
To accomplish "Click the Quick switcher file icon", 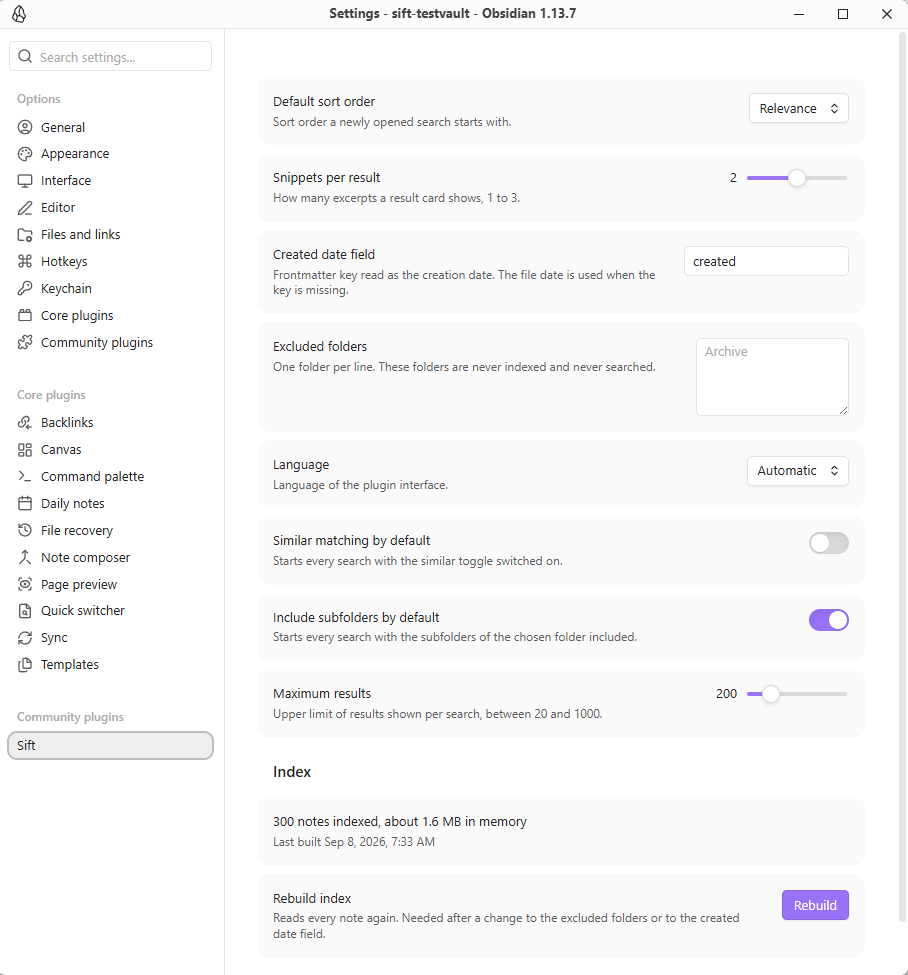I will (x=25, y=611).
